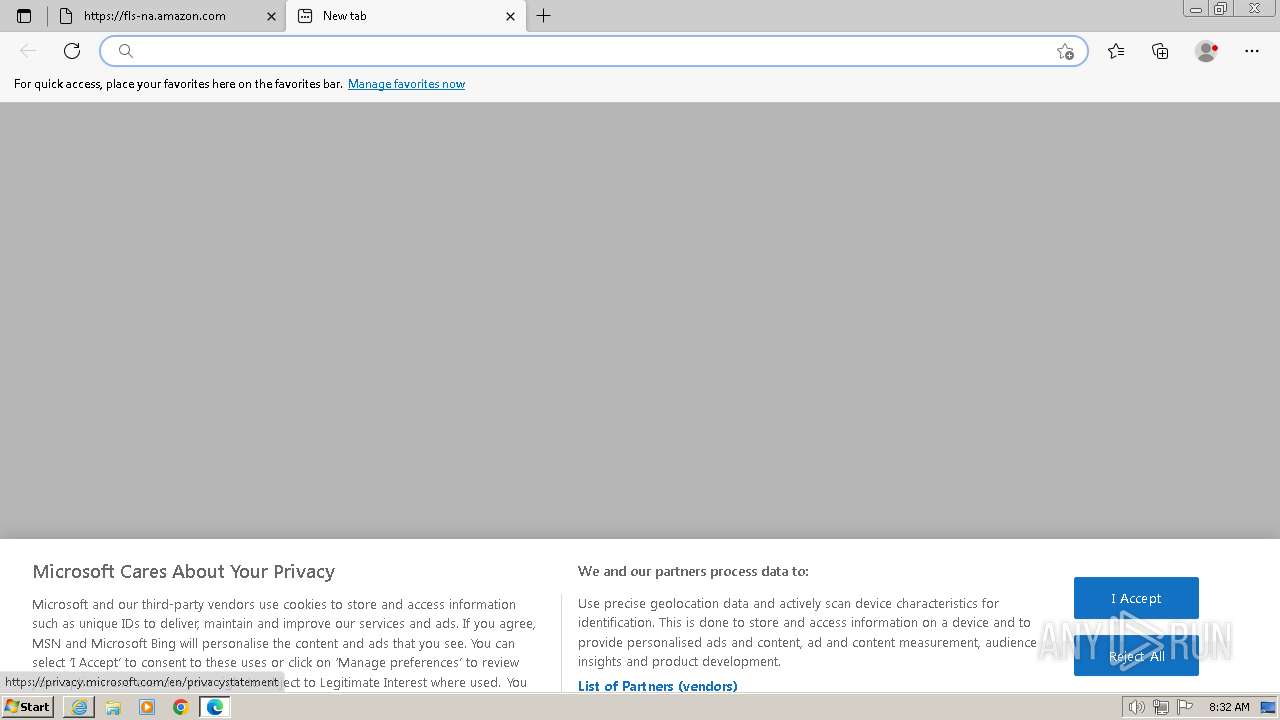Viewport: 1280px width, 720px height.
Task: Click Reject All button
Action: pyautogui.click(x=1136, y=656)
